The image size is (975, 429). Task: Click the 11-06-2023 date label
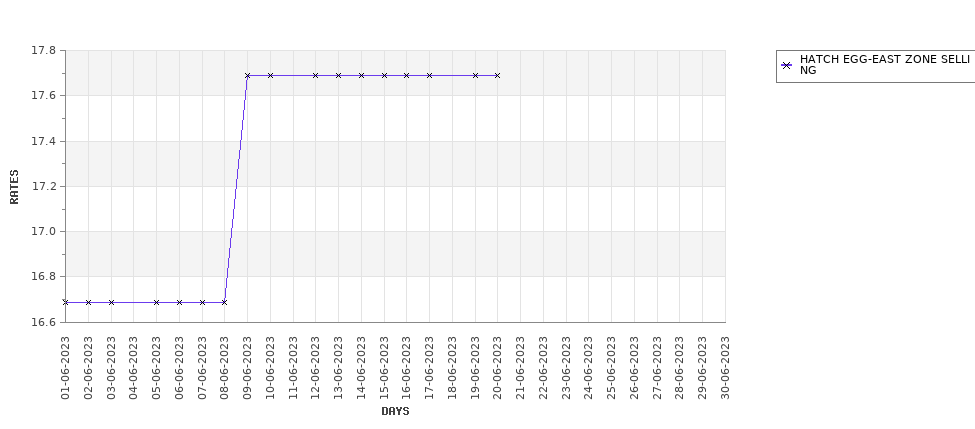(x=293, y=367)
